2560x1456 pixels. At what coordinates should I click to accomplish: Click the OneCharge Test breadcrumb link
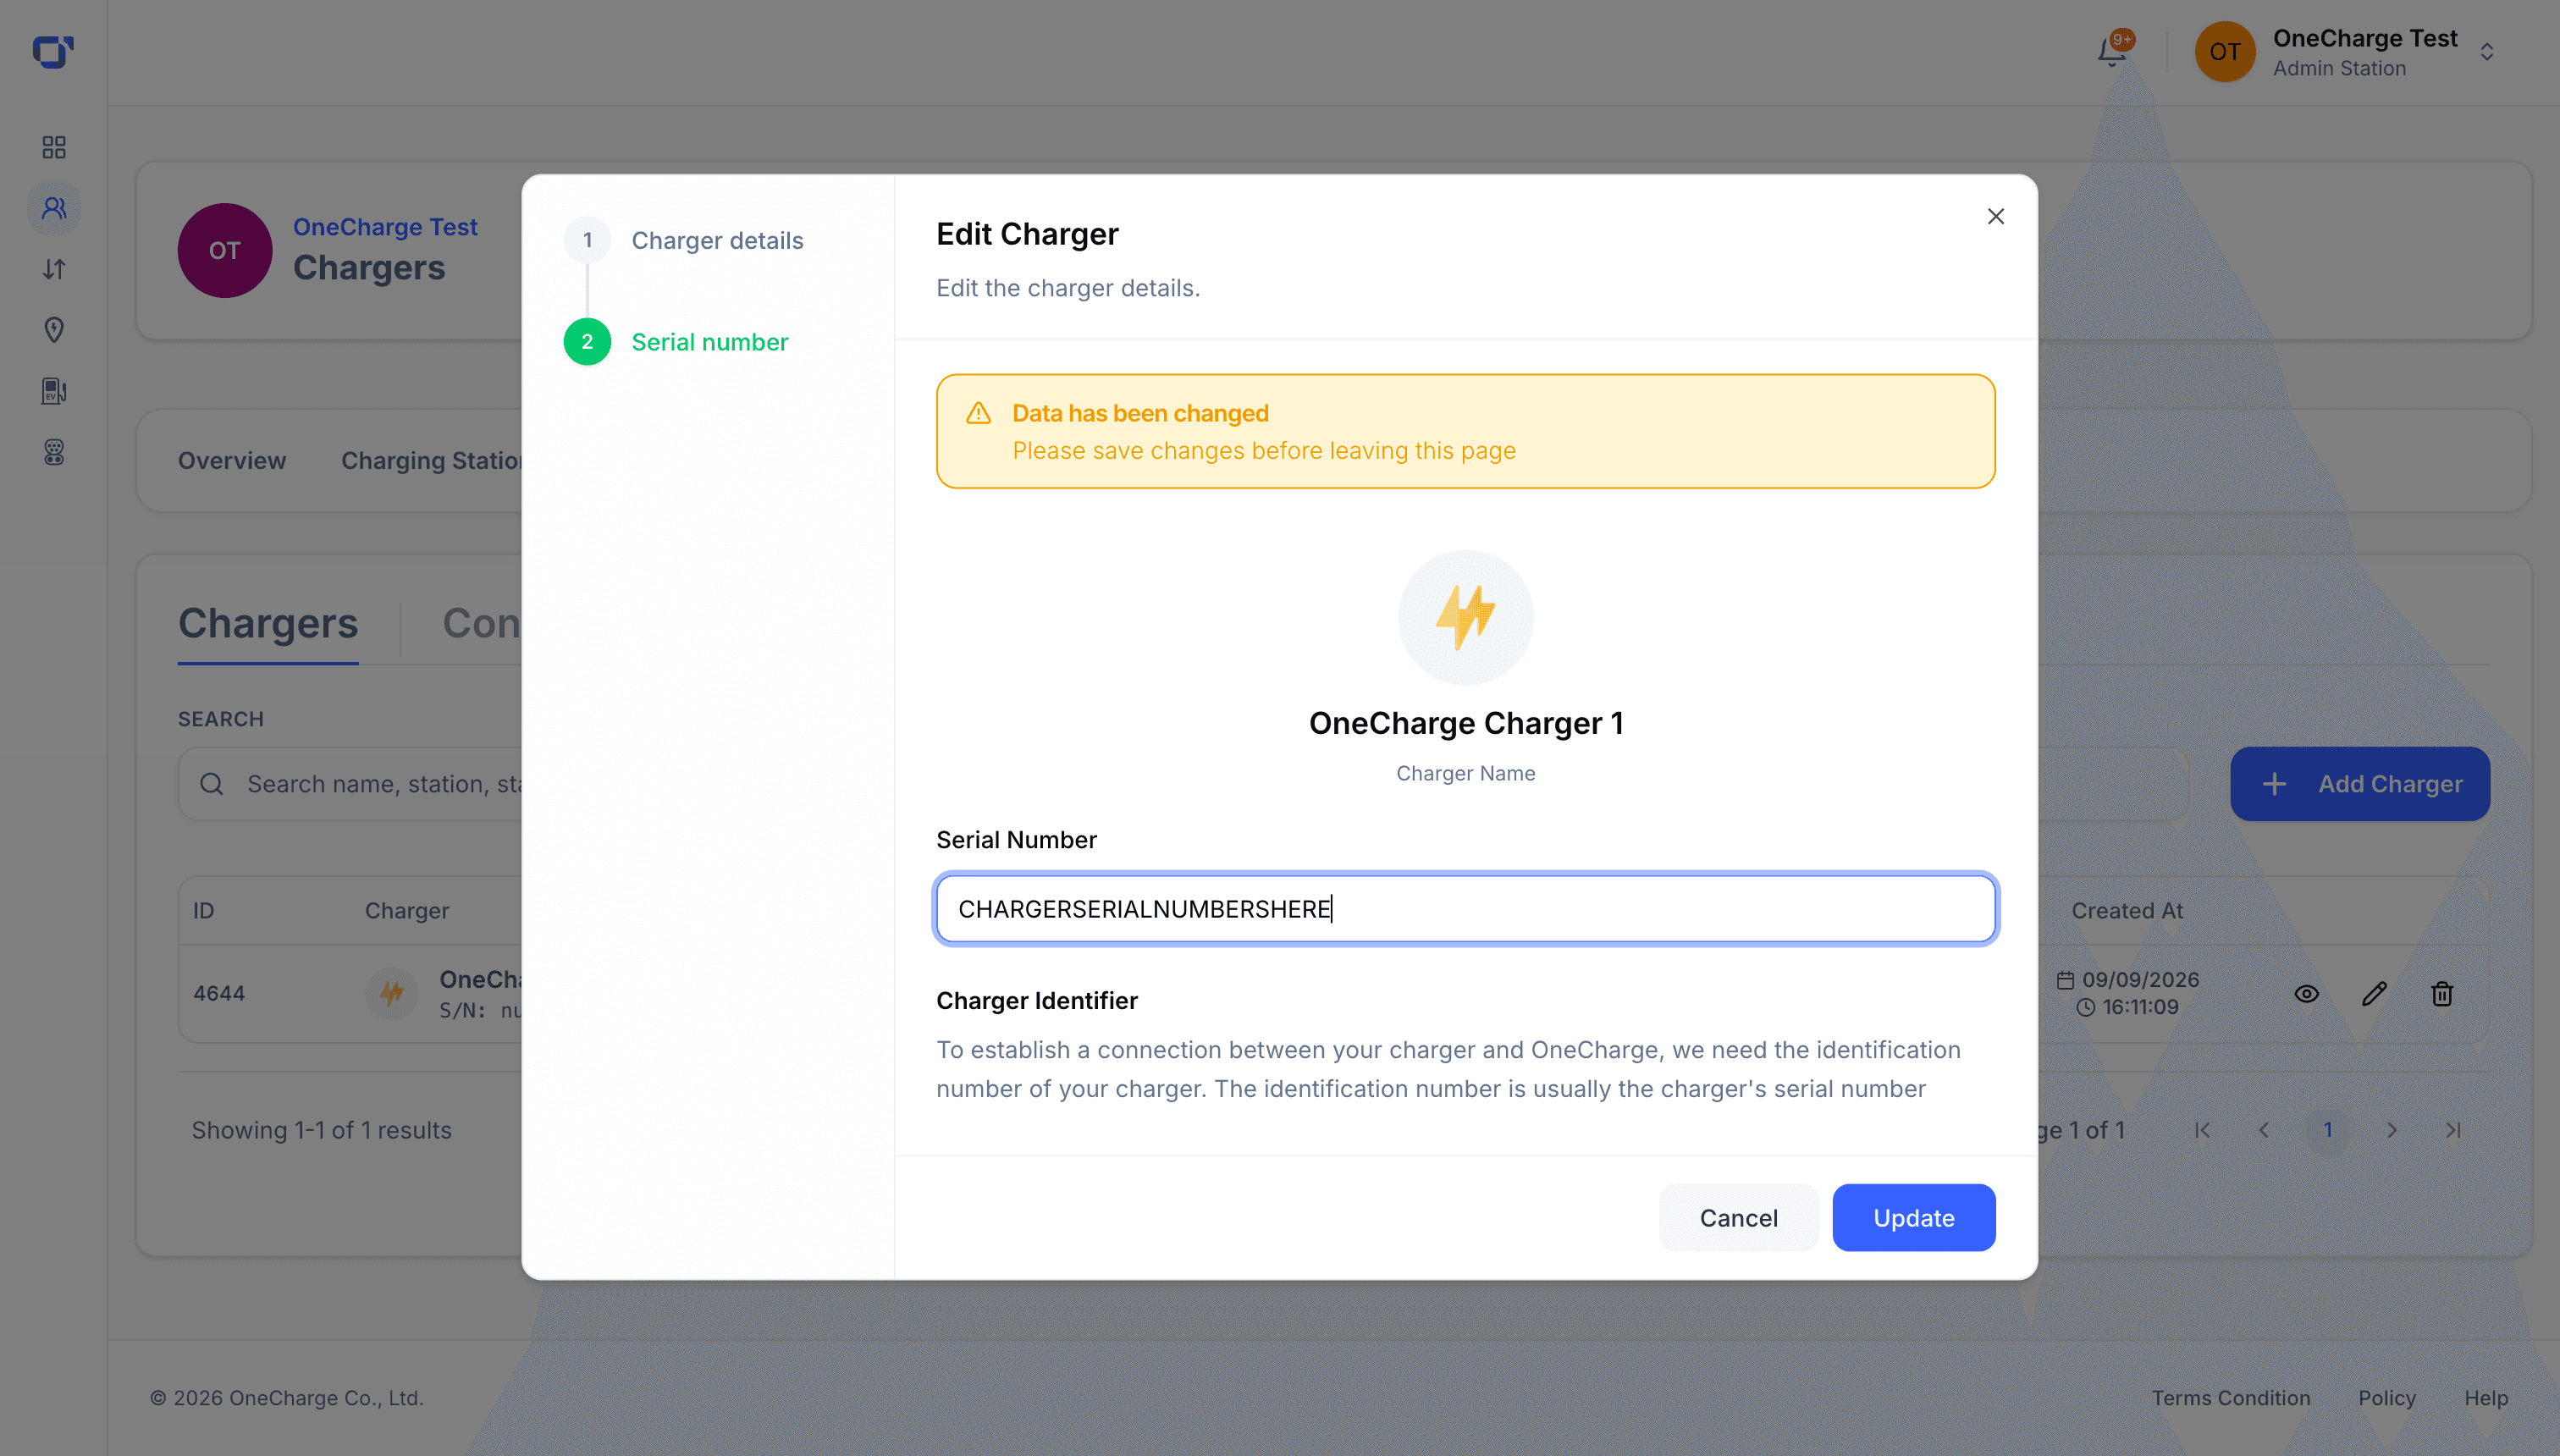(385, 227)
